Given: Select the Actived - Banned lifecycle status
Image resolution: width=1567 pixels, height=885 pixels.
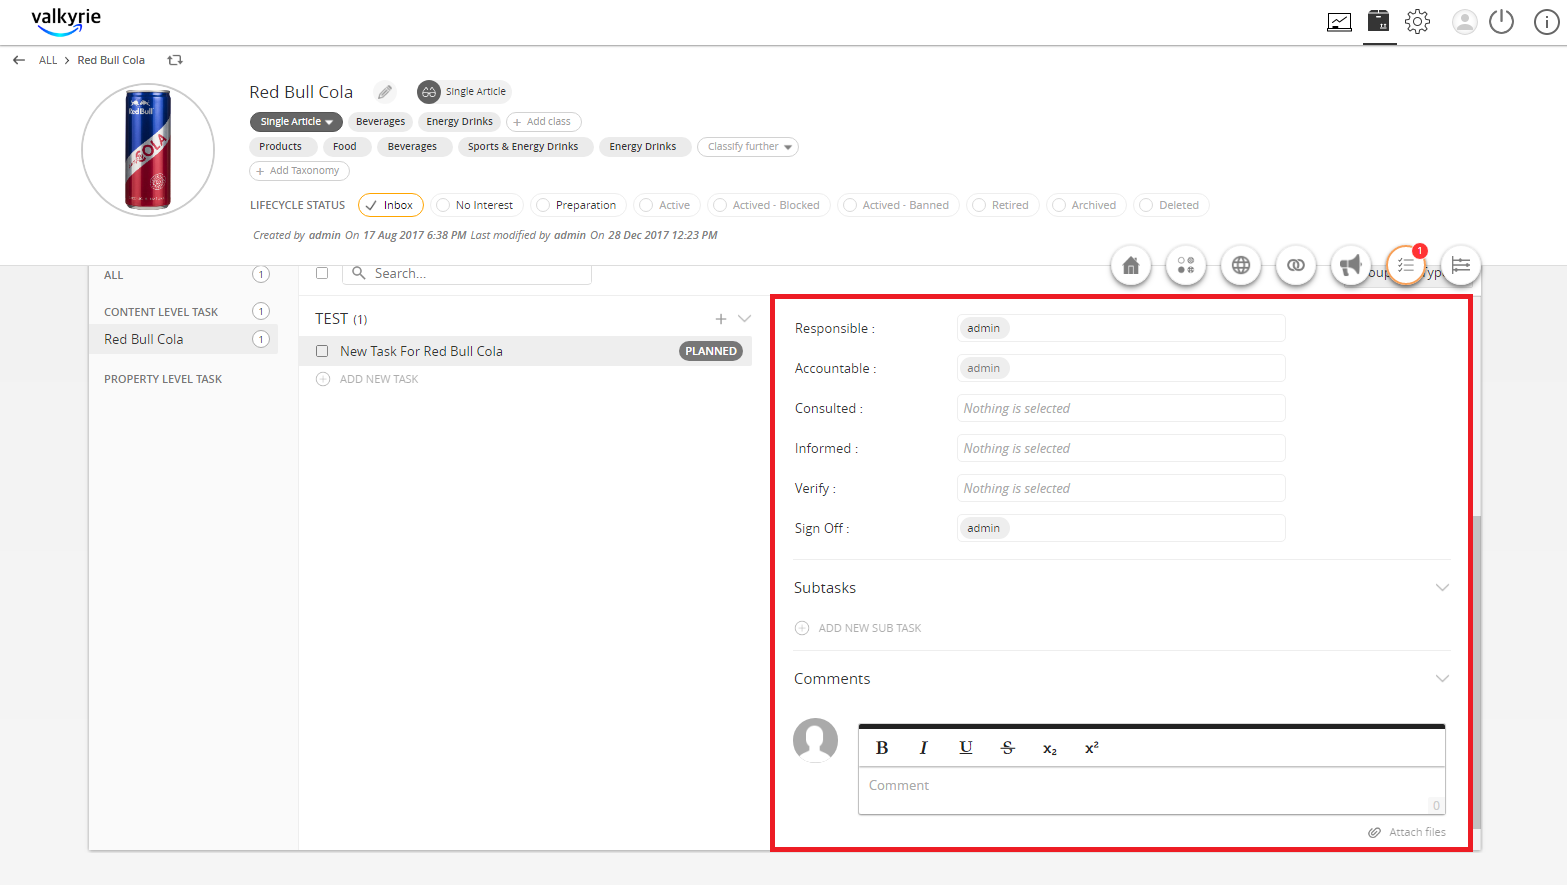Looking at the screenshot, I should point(899,205).
